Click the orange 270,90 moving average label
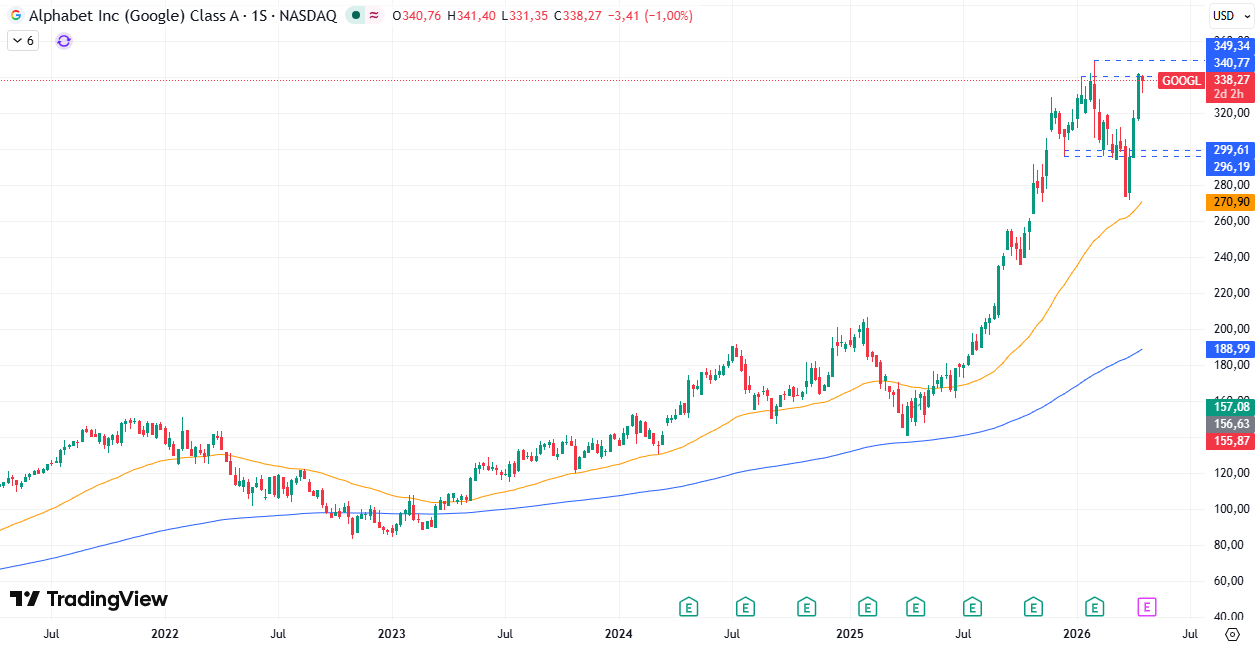The width and height of the screenshot is (1257, 647). pos(1230,202)
